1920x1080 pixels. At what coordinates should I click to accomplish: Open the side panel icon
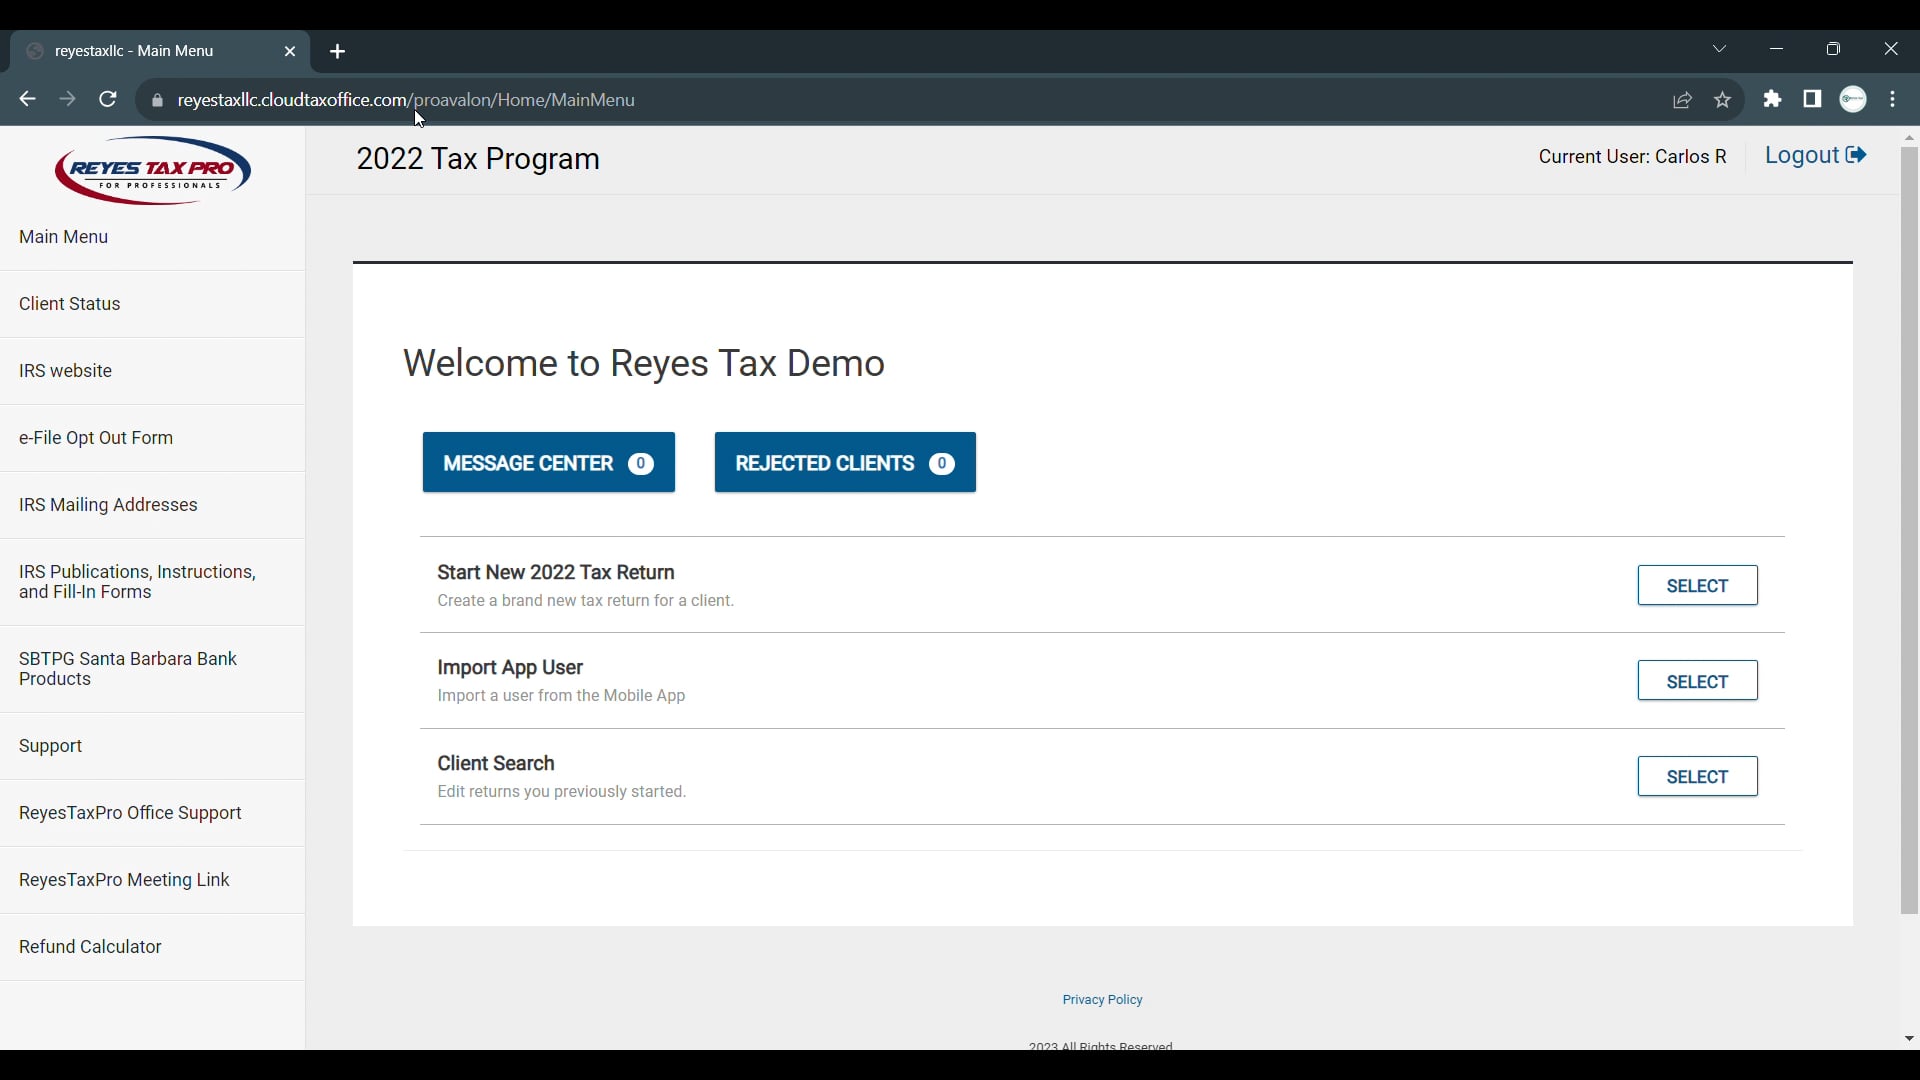1813,100
